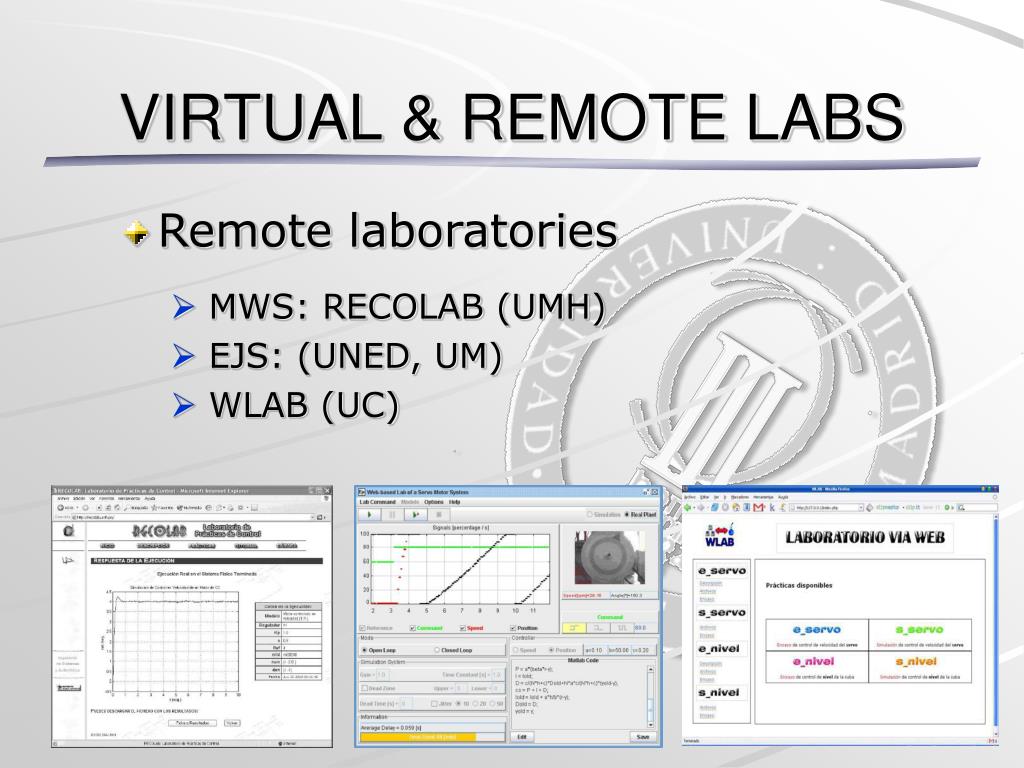This screenshot has width=1024, height=768.
Task: Click the Forward arrow in the WLAB browser
Action: [701, 507]
